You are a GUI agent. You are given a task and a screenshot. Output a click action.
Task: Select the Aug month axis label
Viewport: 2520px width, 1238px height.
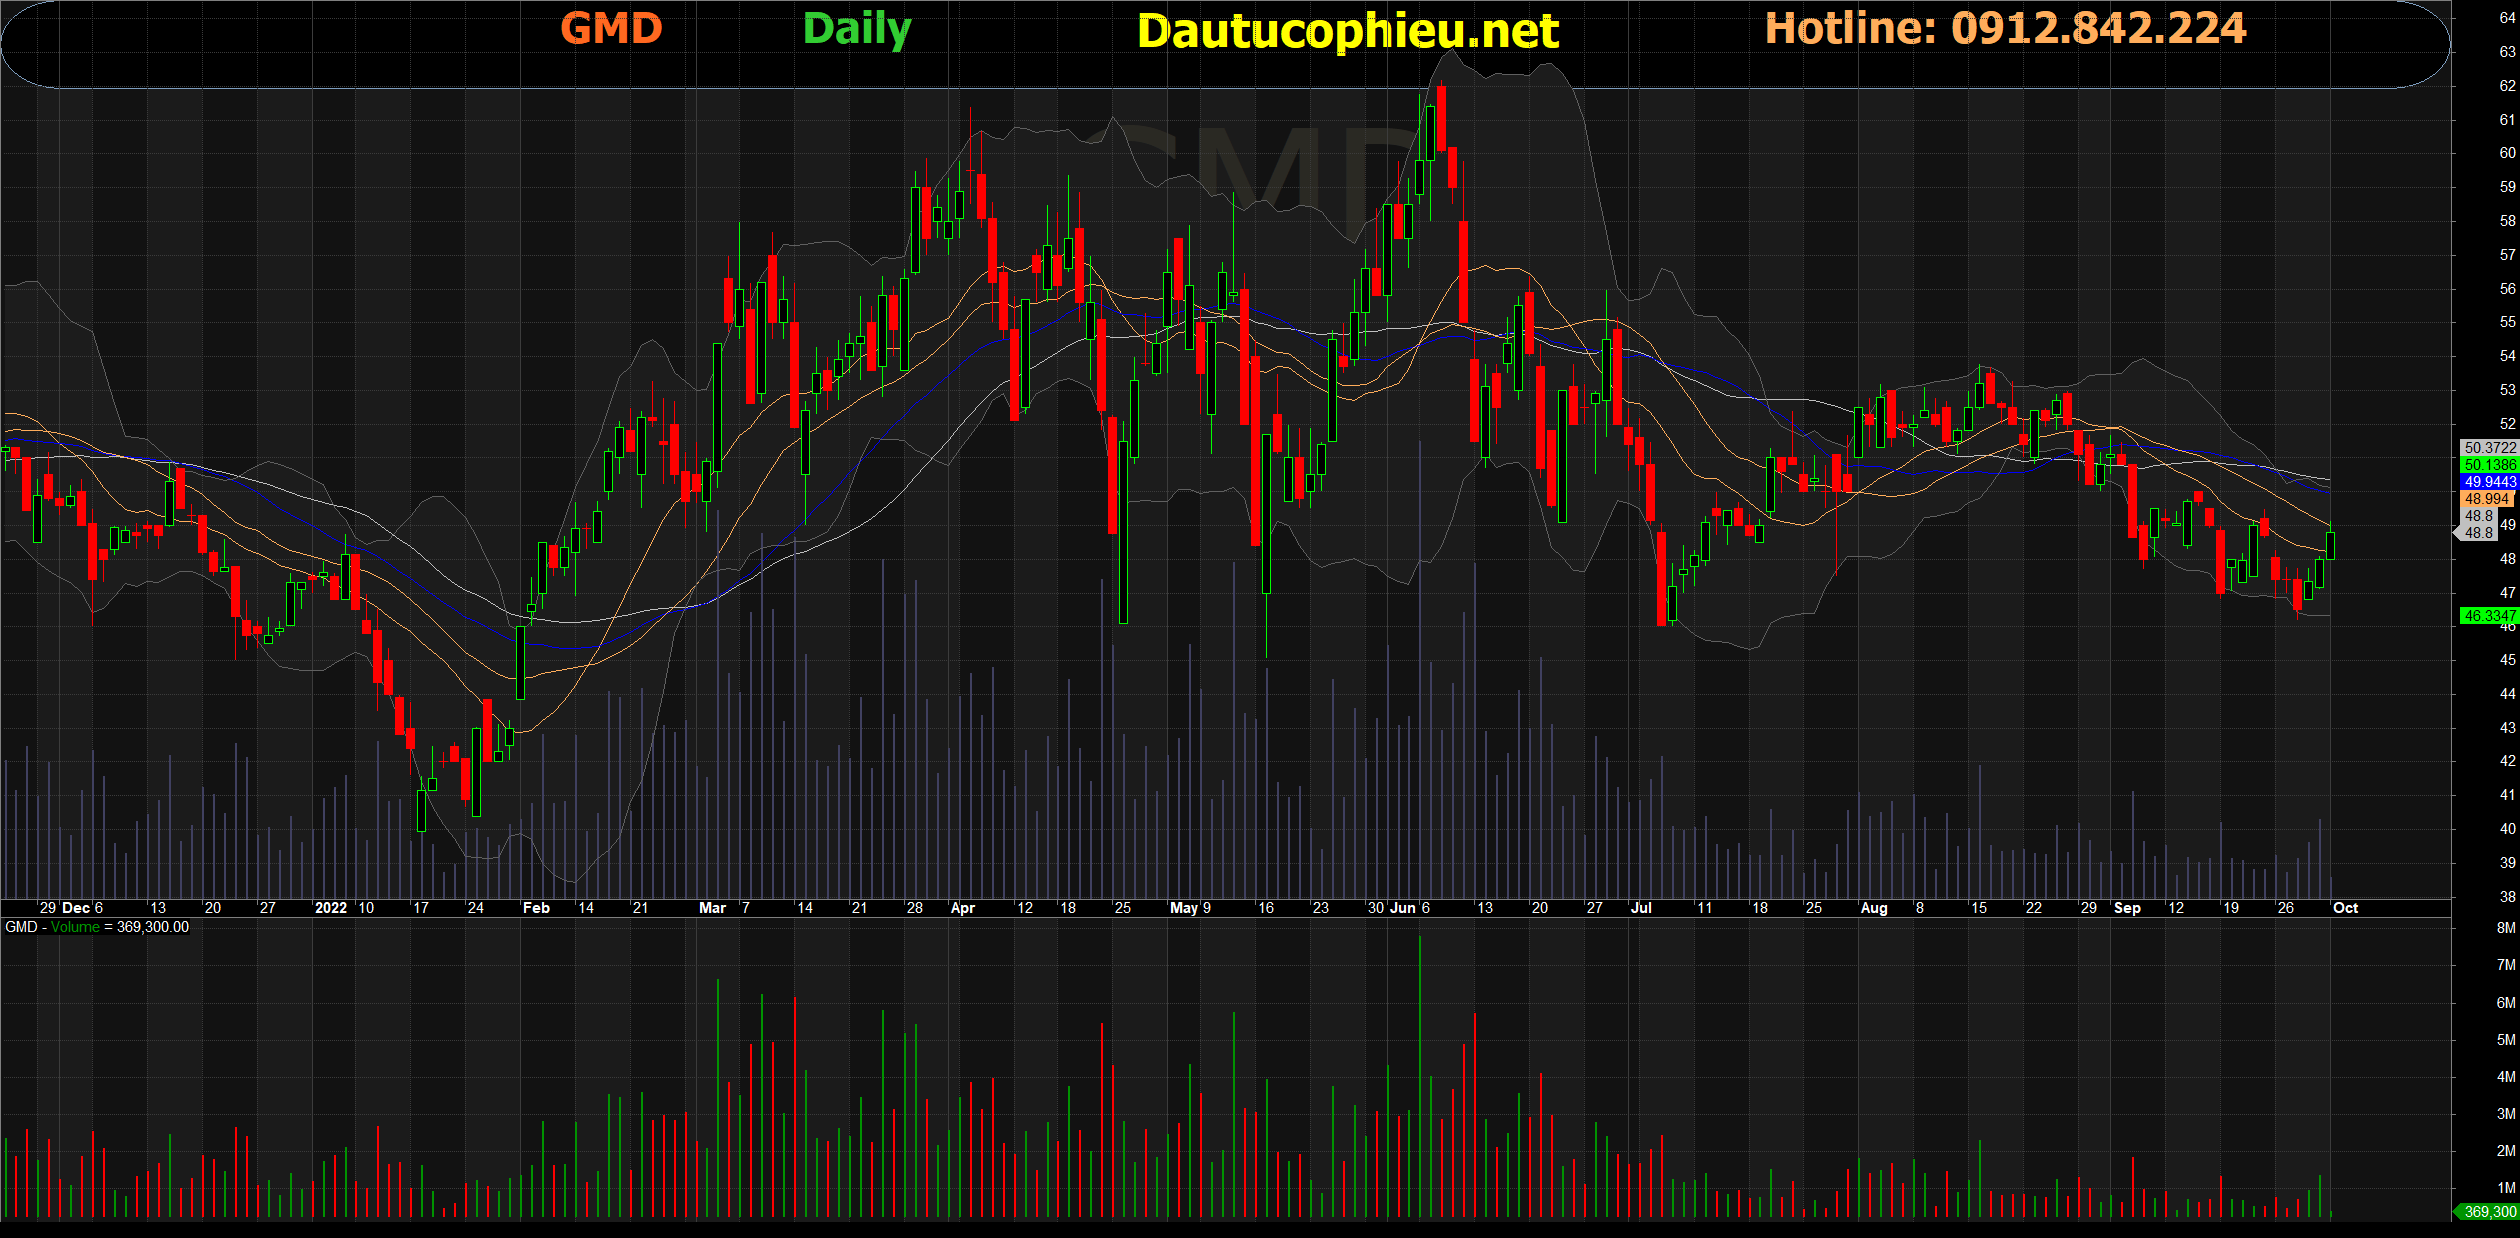click(x=1873, y=908)
